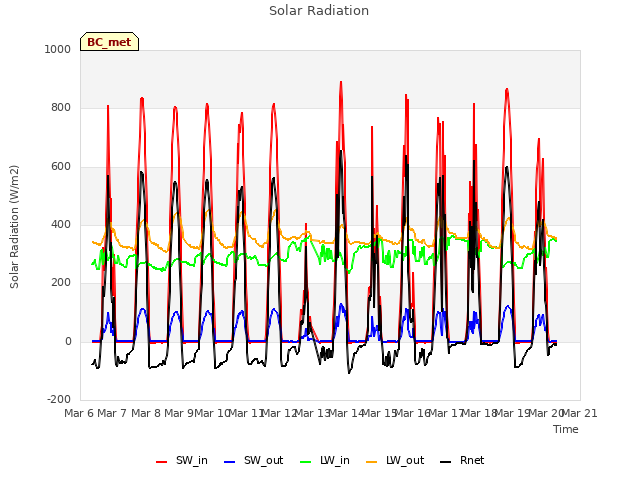
Task: Click the black Rnet legend color marker
Action: [446, 462]
